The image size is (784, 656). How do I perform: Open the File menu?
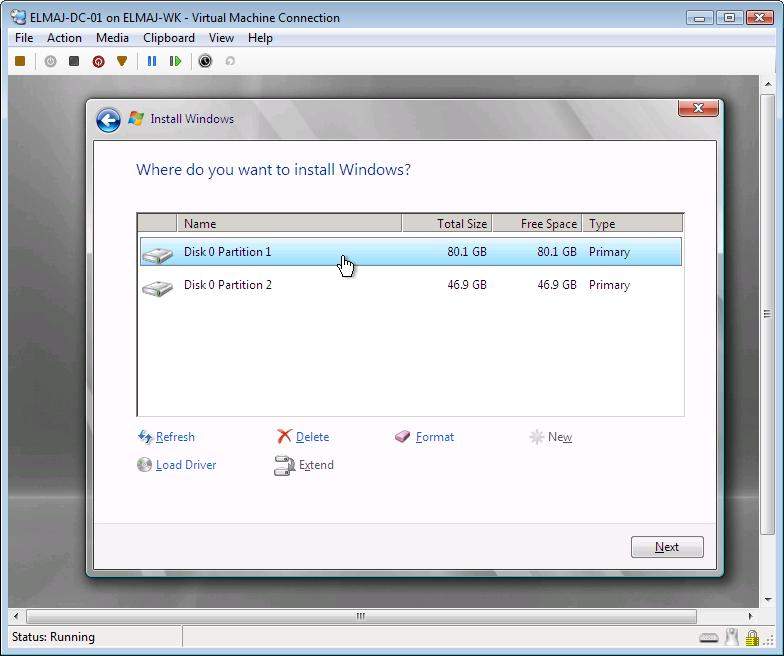24,38
